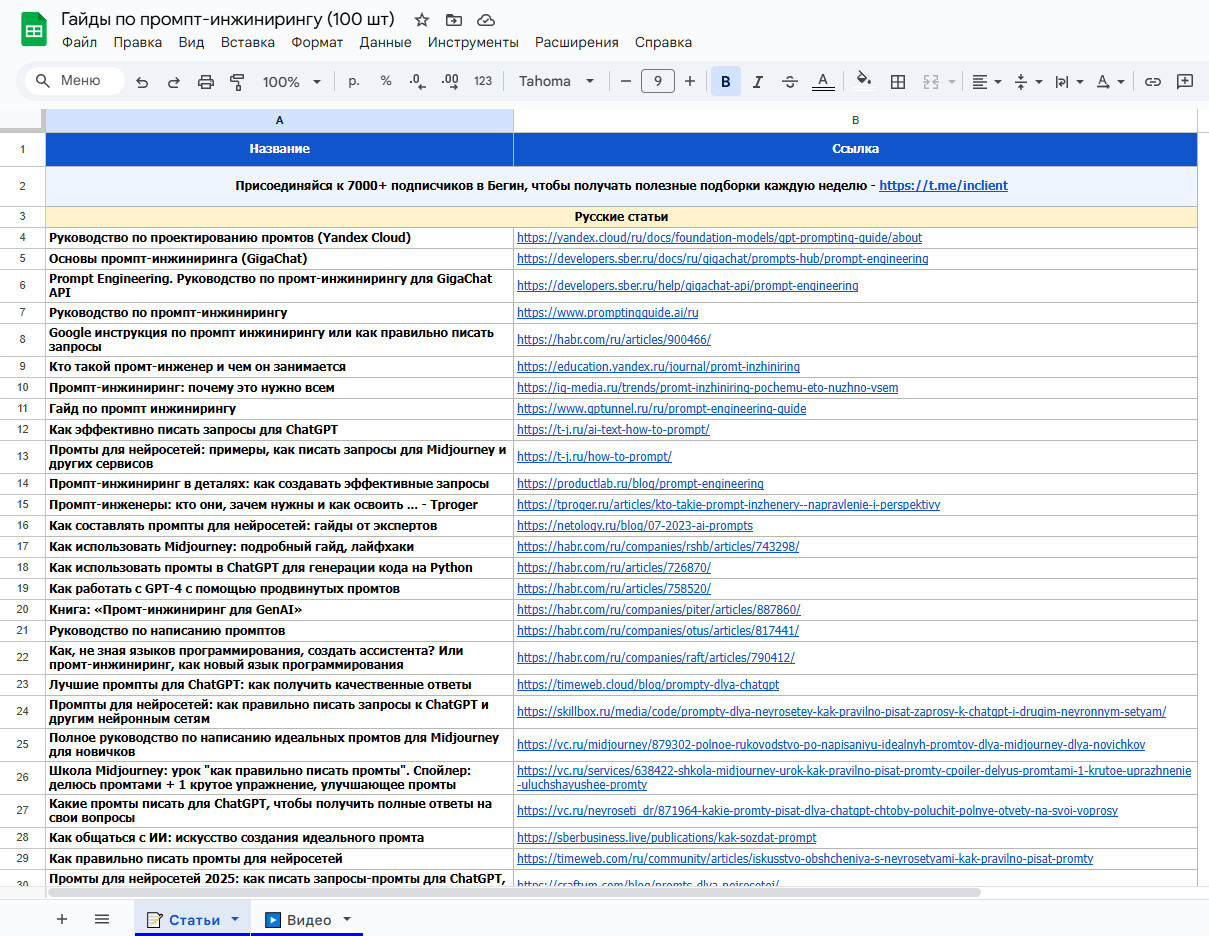This screenshot has height=936, width=1209.
Task: Select the paint format roller tool
Action: coord(237,82)
